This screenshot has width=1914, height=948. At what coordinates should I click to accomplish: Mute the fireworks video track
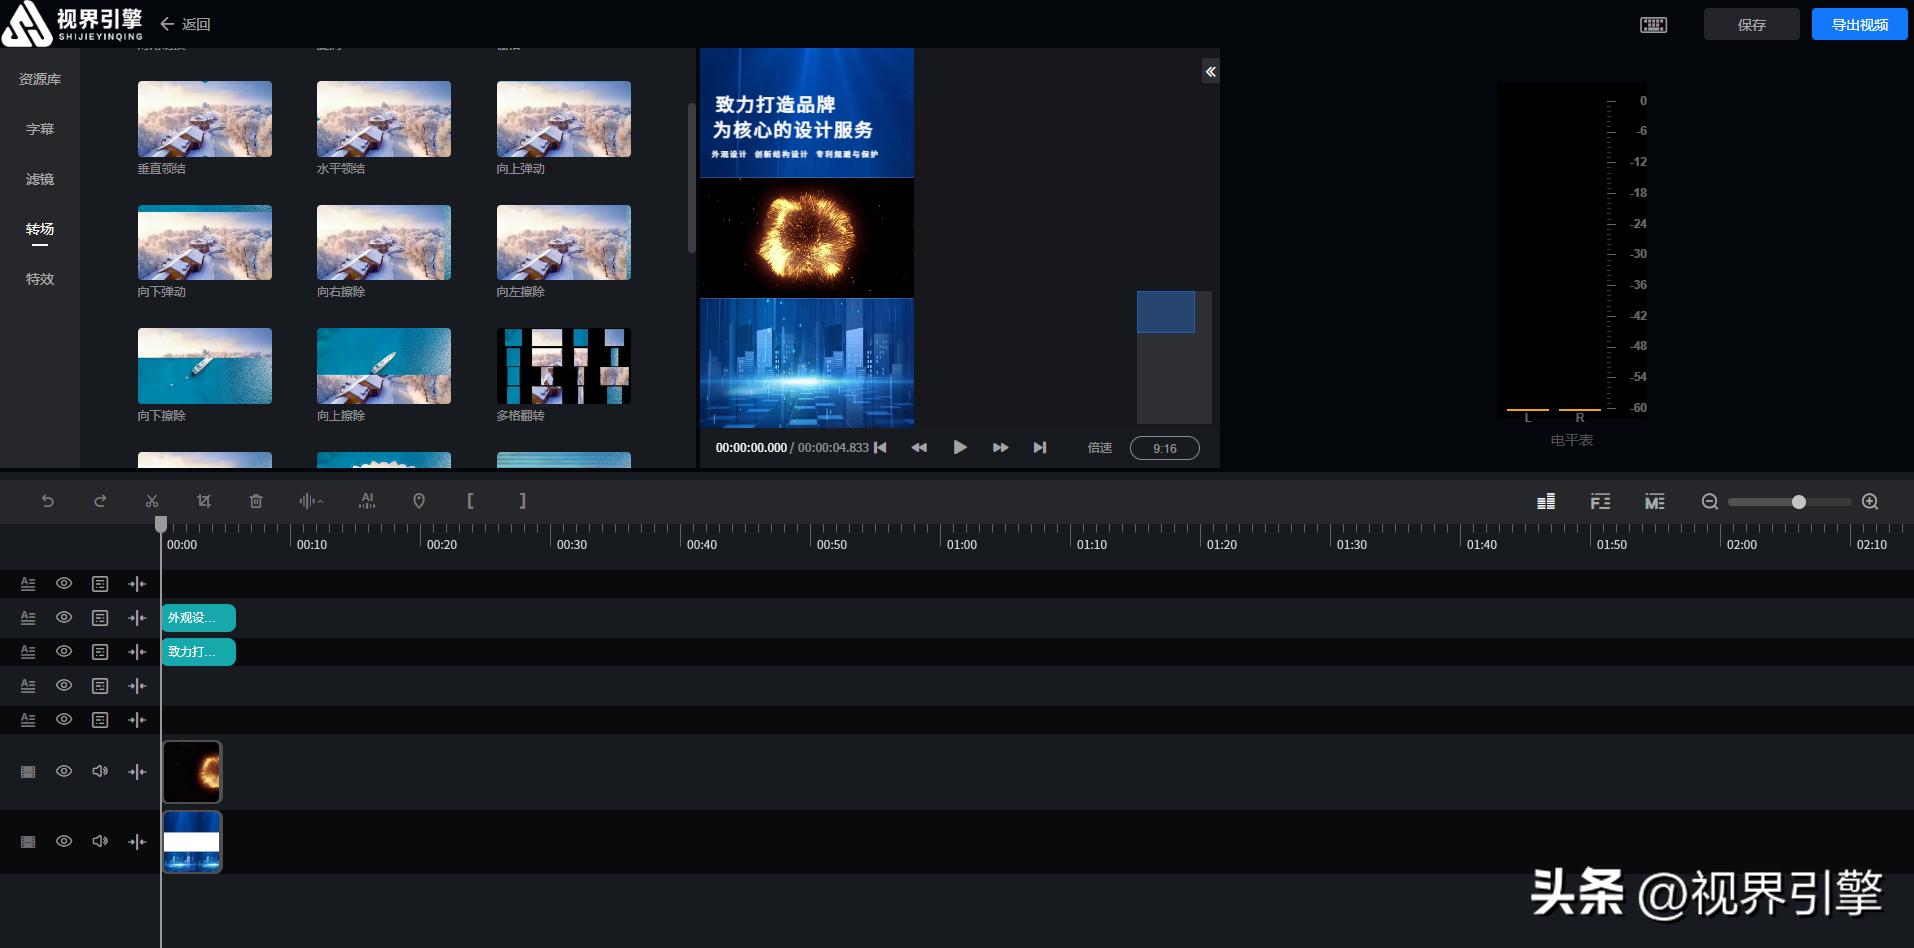click(100, 771)
